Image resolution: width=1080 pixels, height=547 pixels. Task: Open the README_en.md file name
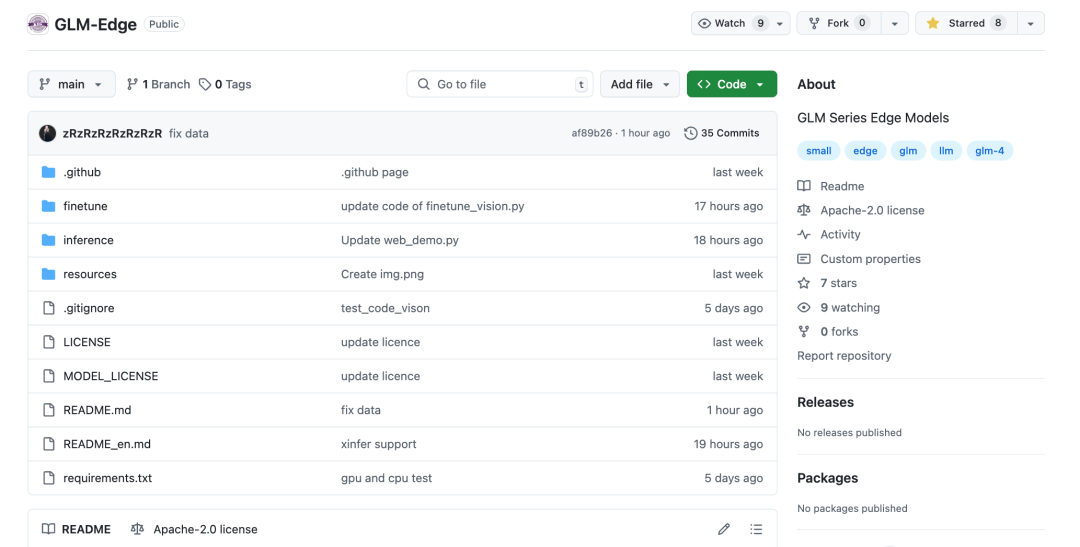107,444
